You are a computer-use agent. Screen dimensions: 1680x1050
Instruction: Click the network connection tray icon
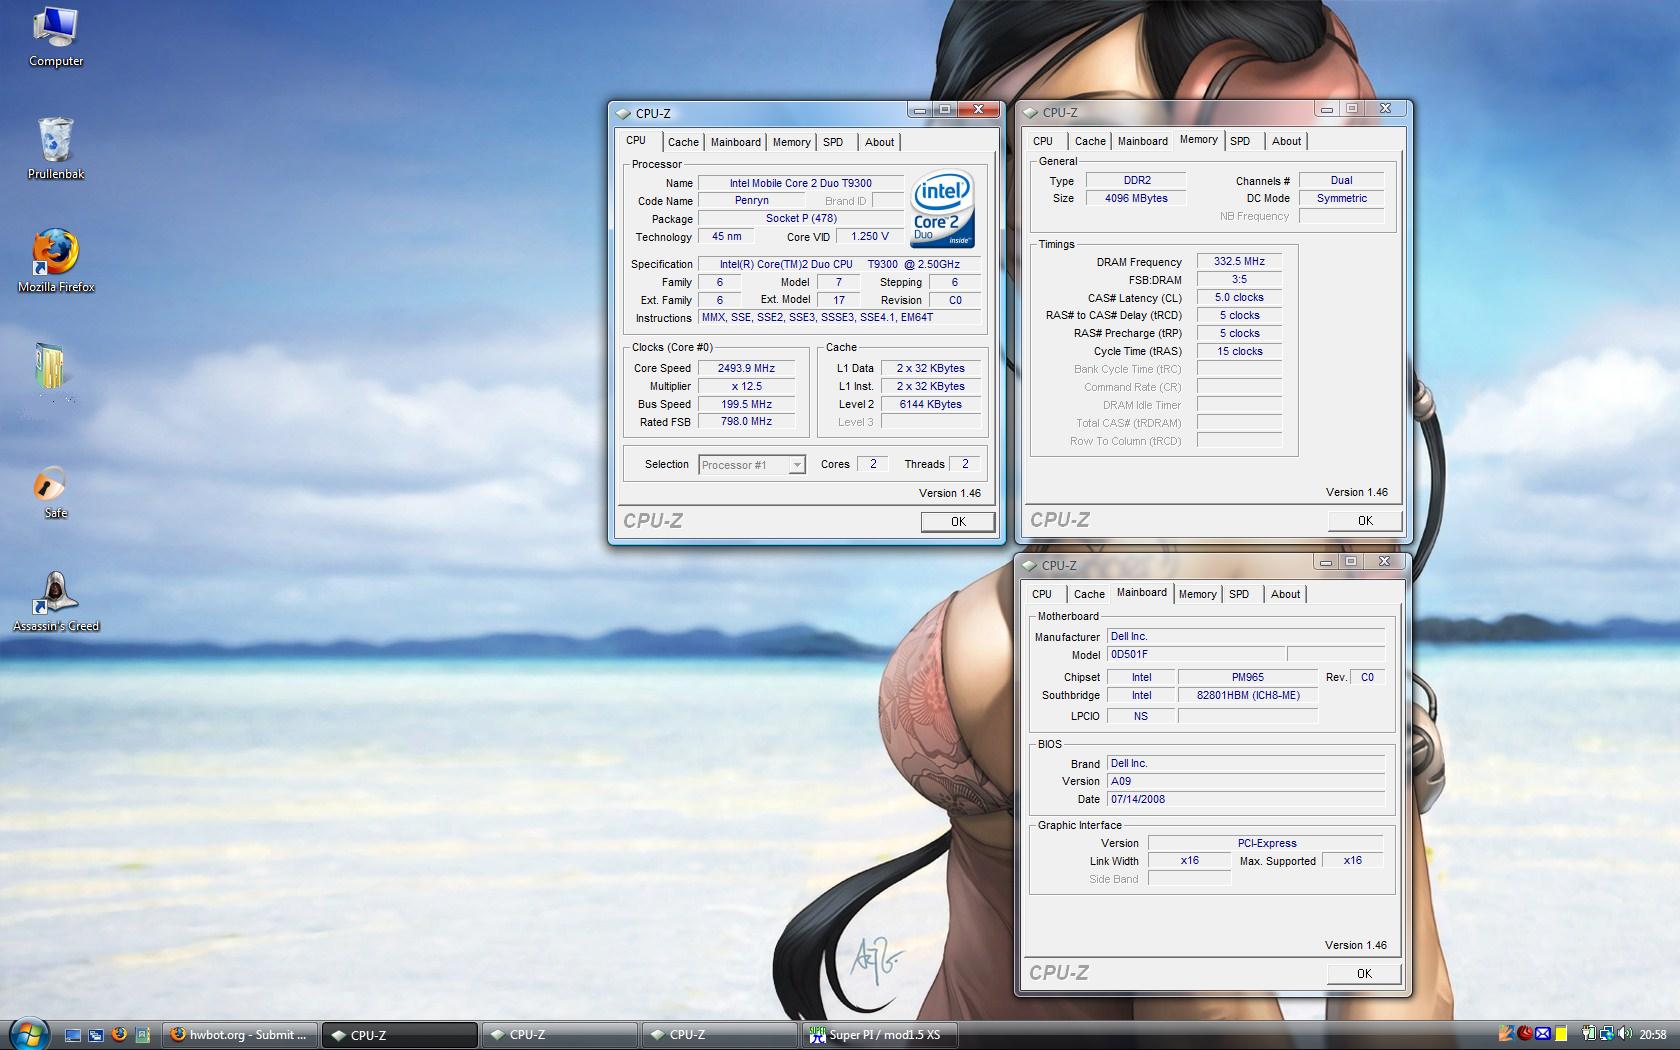pyautogui.click(x=1606, y=1034)
